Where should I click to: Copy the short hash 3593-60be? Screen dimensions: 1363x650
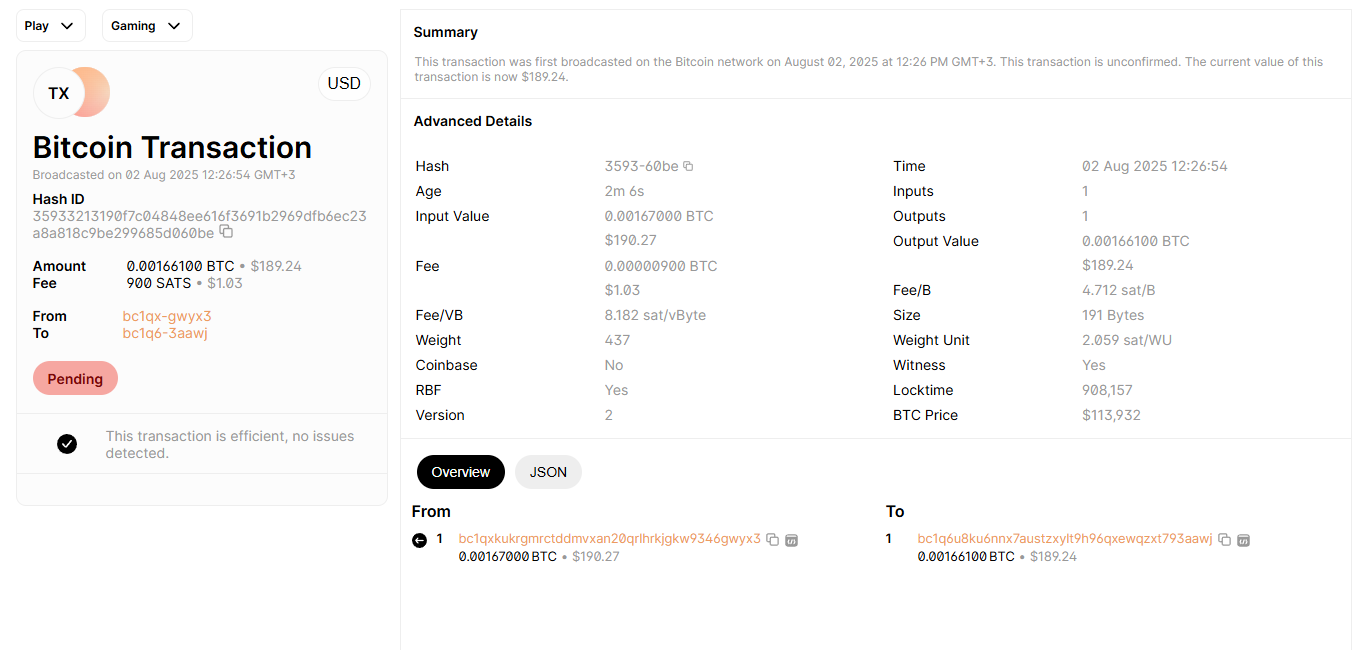point(688,166)
